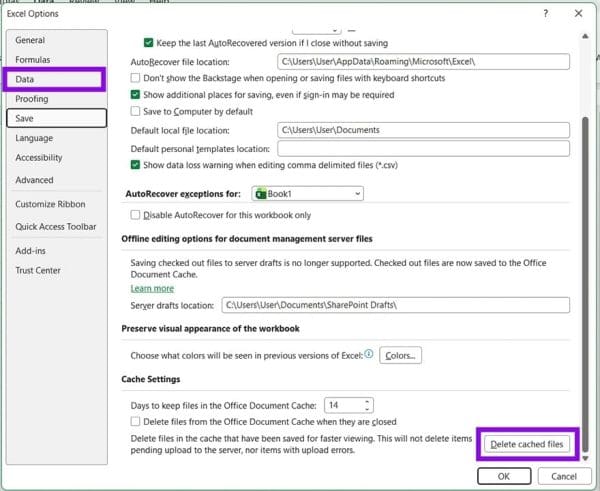Click the Colors... button

coord(400,355)
